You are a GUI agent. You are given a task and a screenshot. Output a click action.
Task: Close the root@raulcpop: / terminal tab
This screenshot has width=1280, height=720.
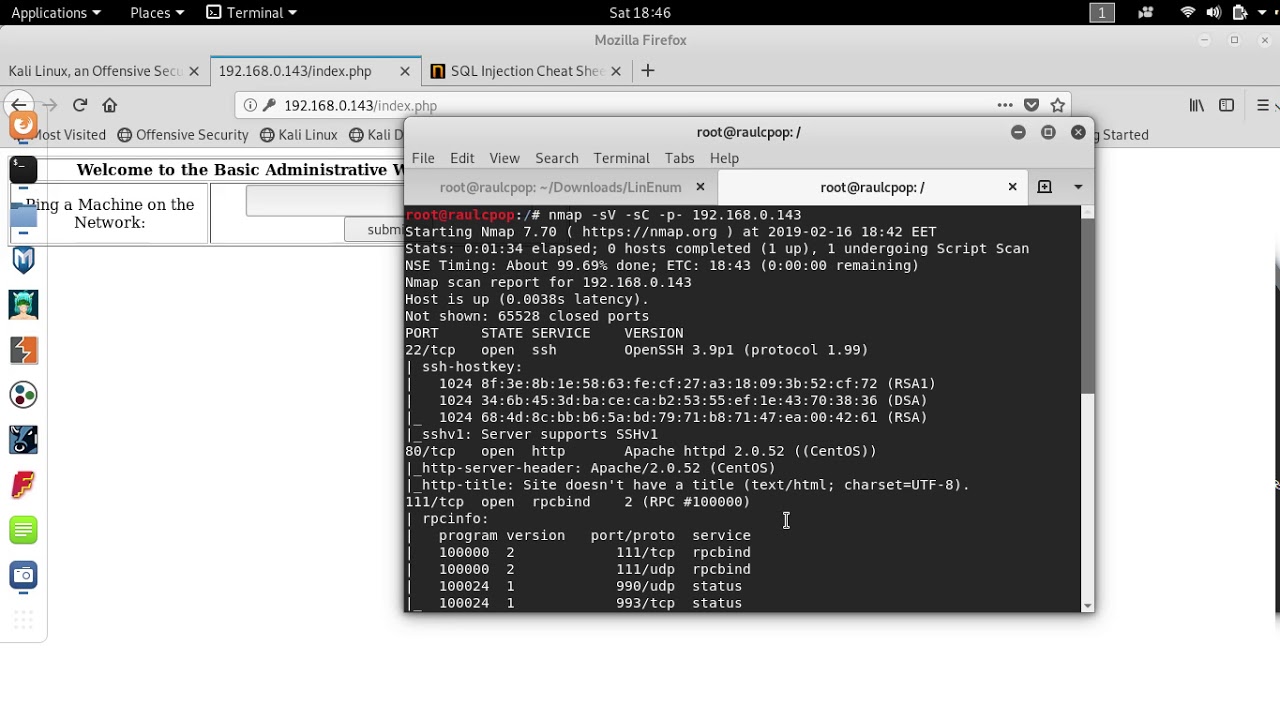[1012, 187]
